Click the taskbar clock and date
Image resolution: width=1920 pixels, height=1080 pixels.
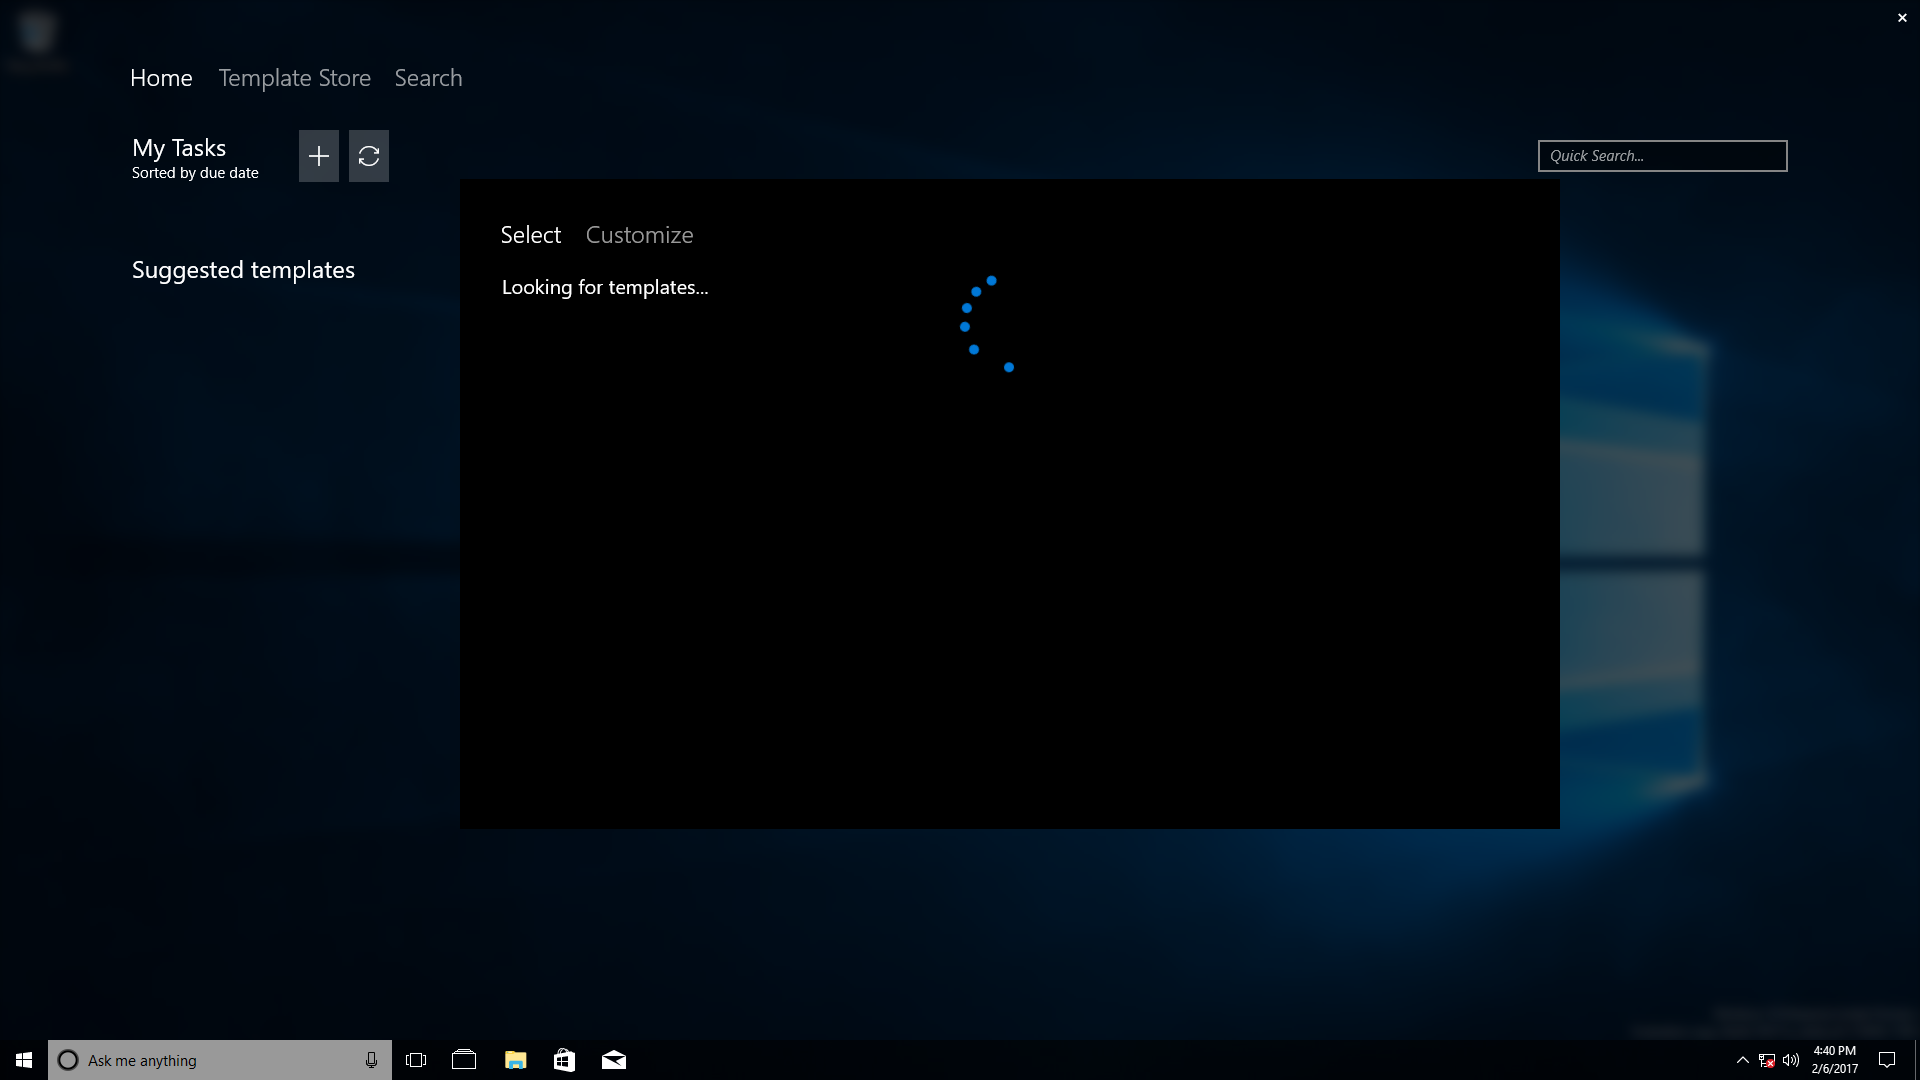(x=1834, y=1060)
